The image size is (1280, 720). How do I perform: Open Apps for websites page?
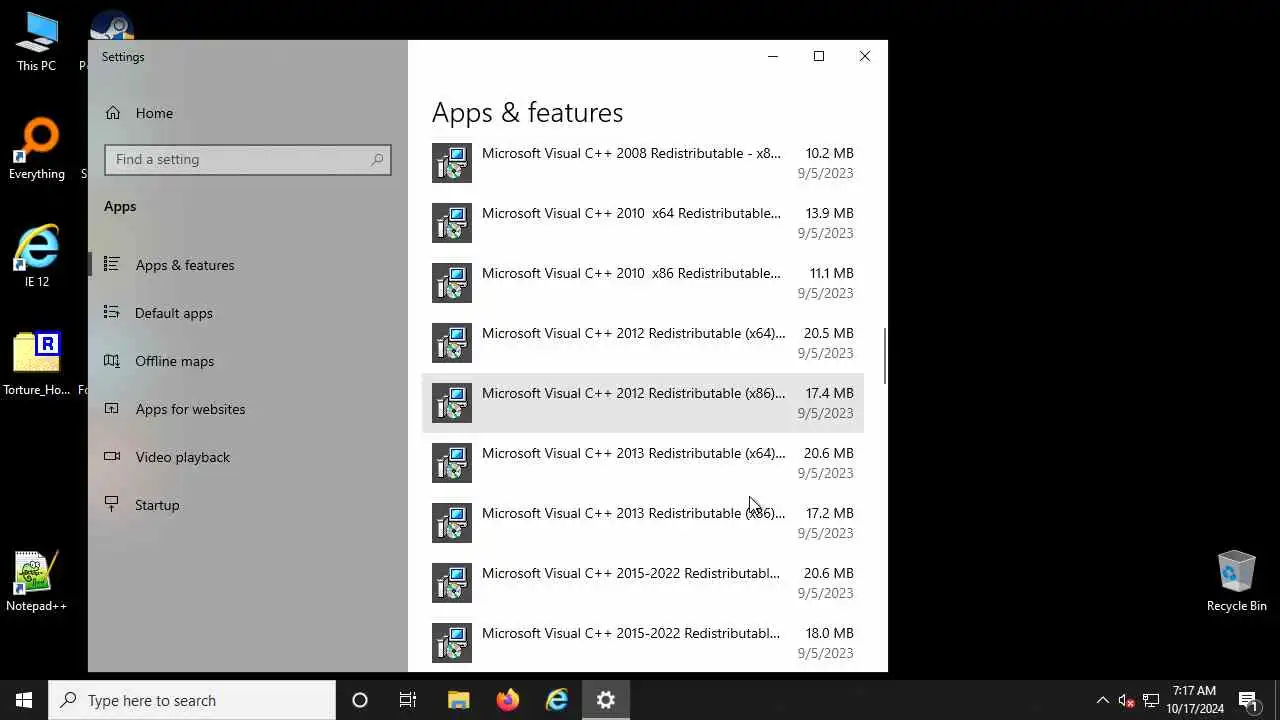click(247, 409)
